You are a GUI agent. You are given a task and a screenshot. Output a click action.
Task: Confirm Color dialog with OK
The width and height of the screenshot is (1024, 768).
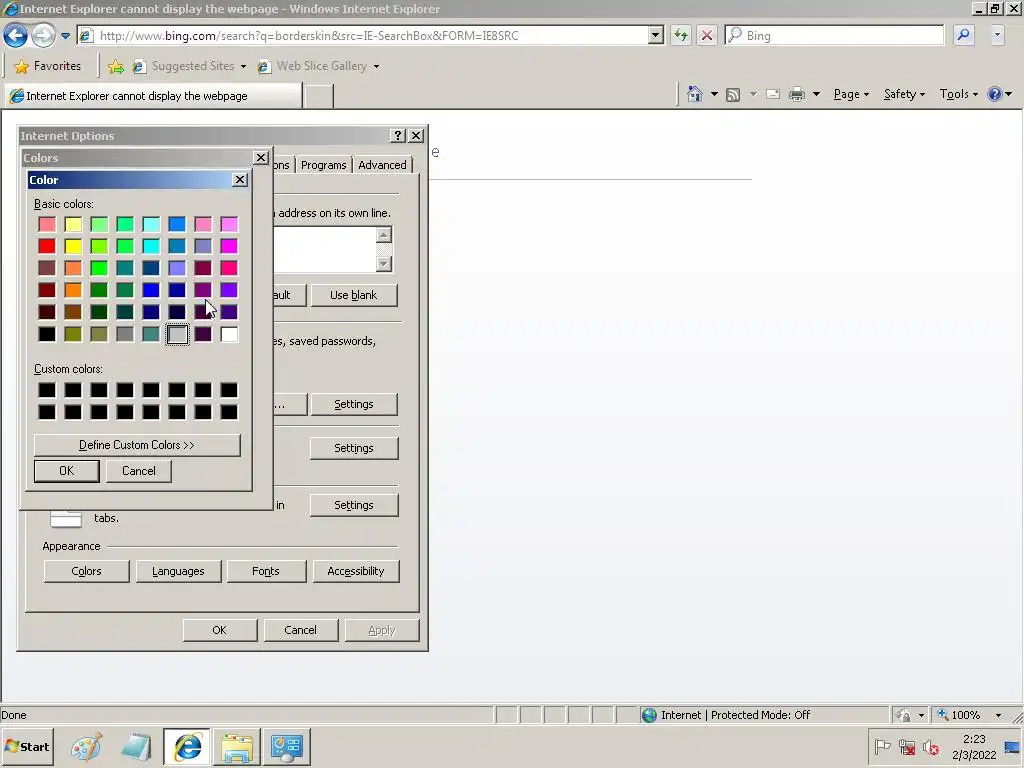pos(67,471)
